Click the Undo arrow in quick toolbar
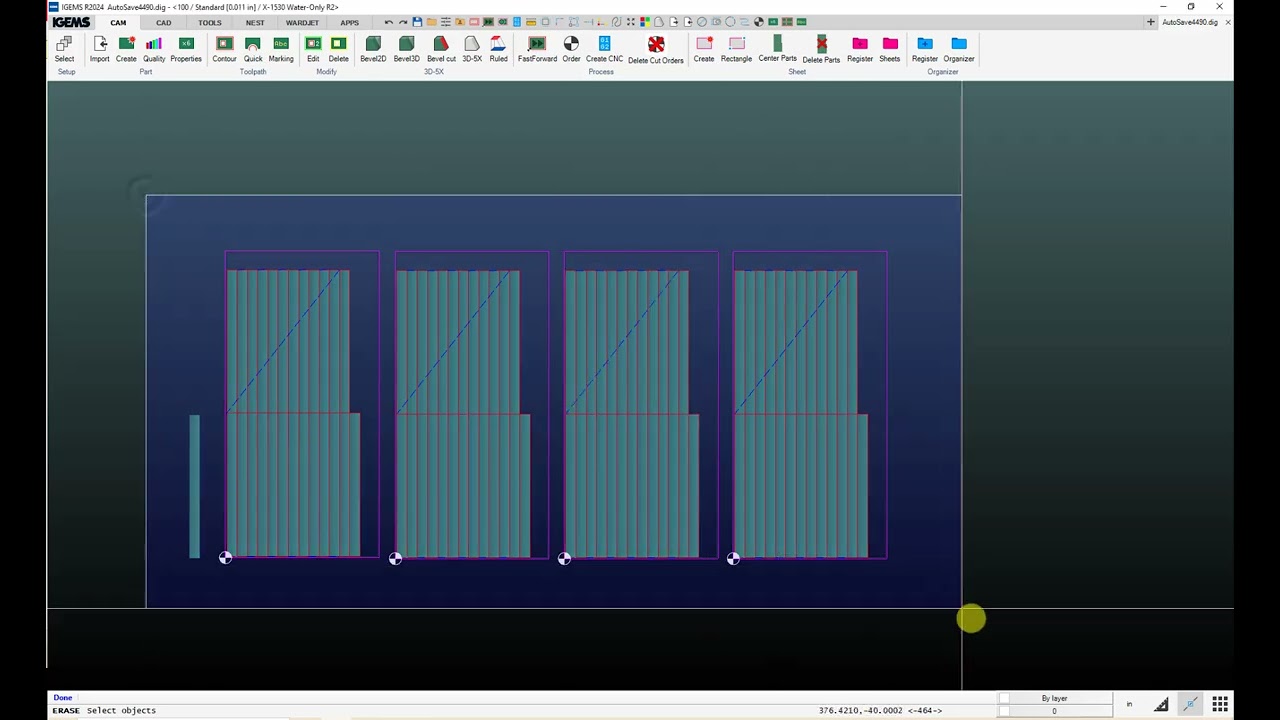 point(389,22)
